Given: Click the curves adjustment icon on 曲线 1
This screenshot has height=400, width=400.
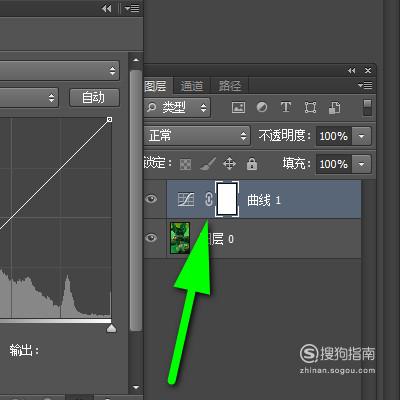Looking at the screenshot, I should pyautogui.click(x=186, y=199).
